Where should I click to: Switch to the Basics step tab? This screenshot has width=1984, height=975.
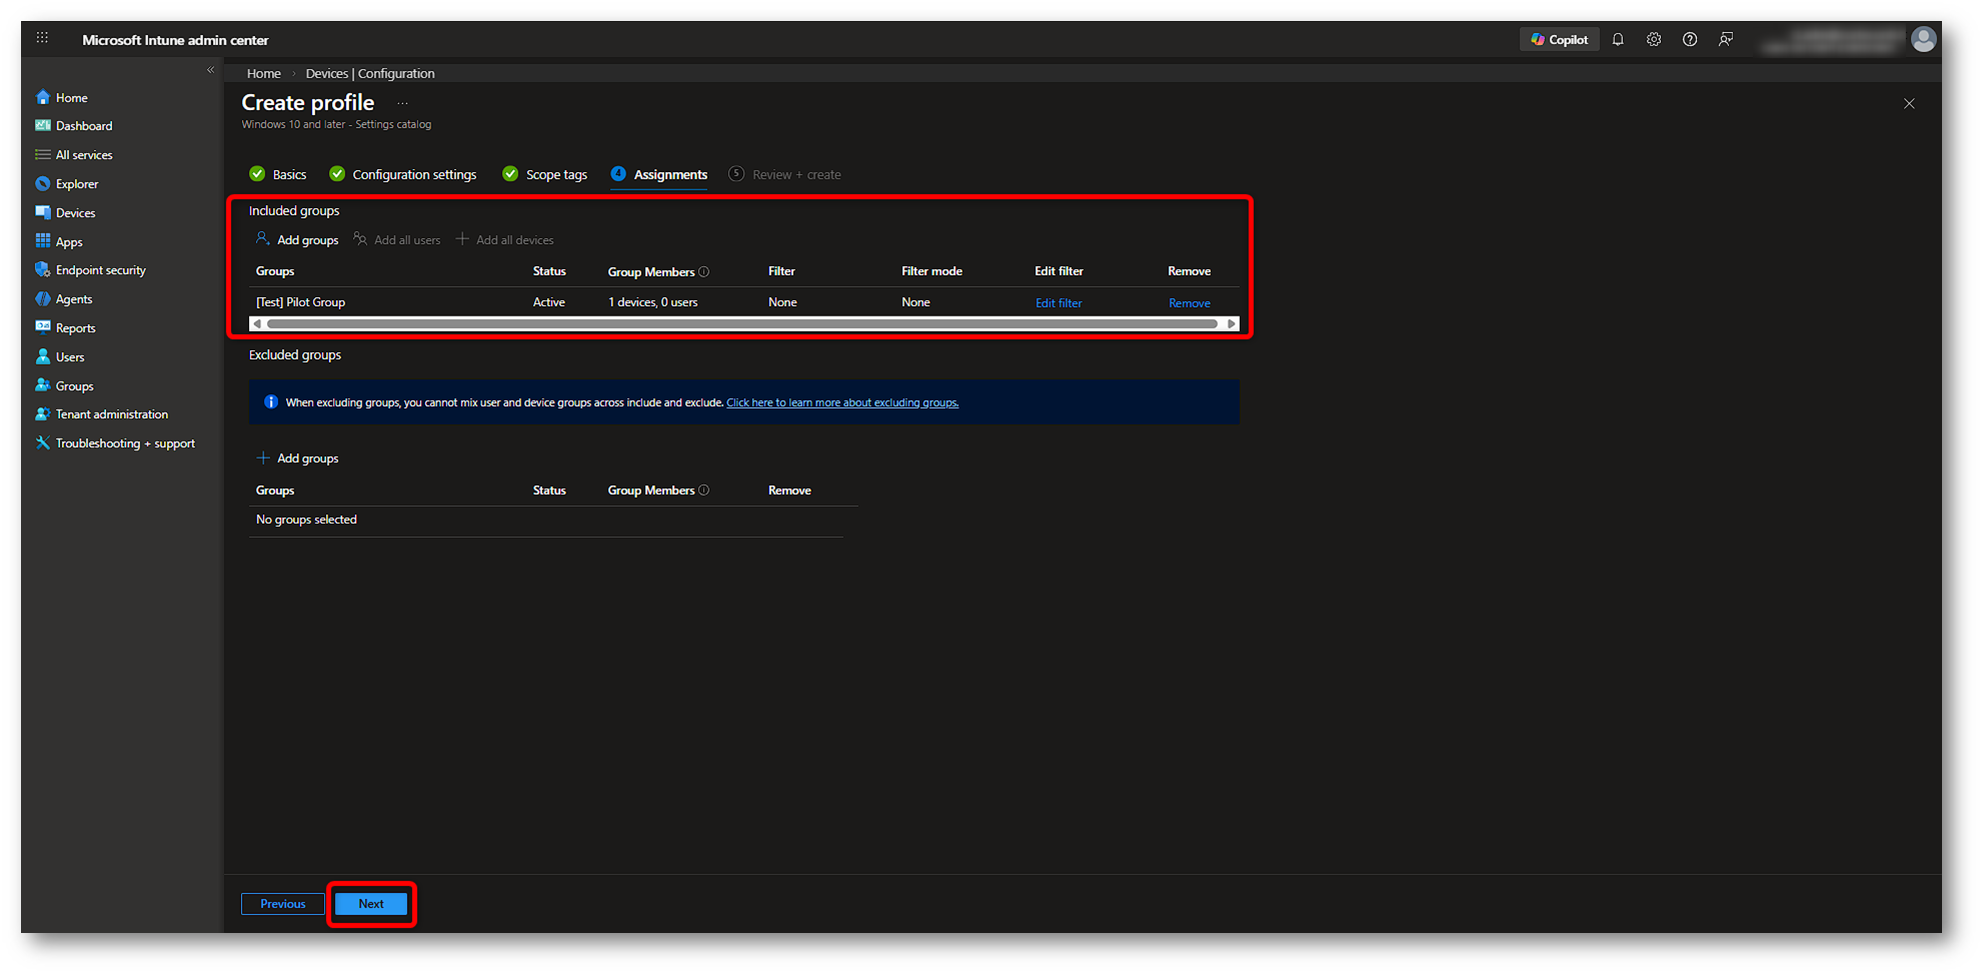pyautogui.click(x=278, y=175)
